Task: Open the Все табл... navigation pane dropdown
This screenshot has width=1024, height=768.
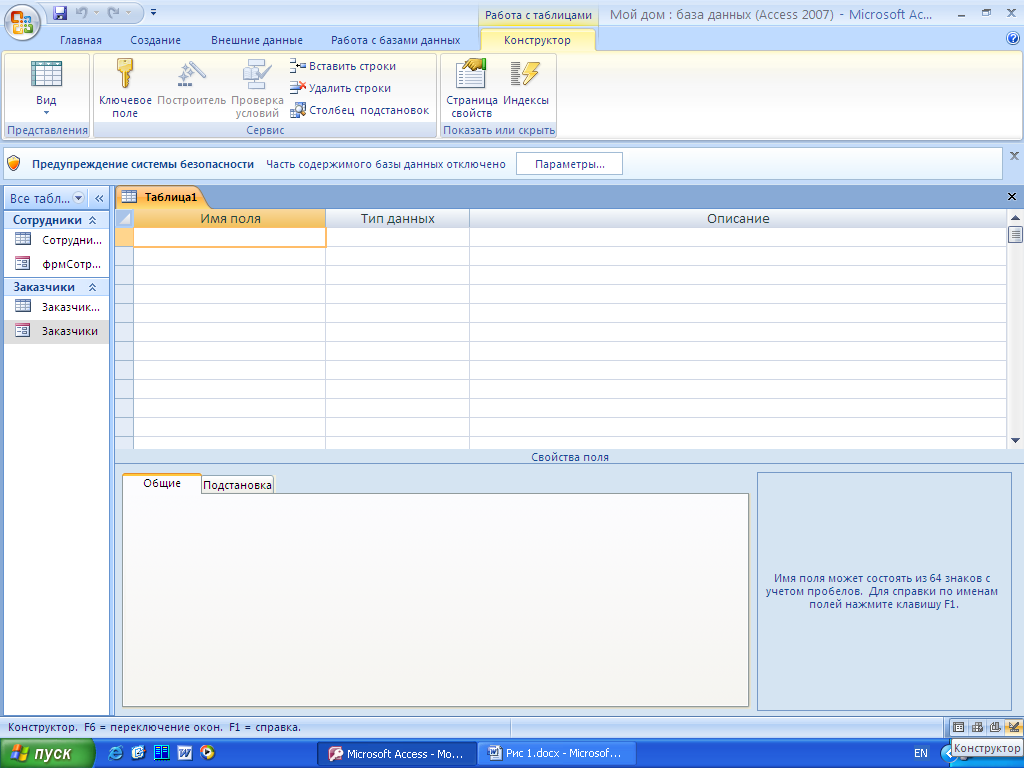Action: pyautogui.click(x=78, y=198)
